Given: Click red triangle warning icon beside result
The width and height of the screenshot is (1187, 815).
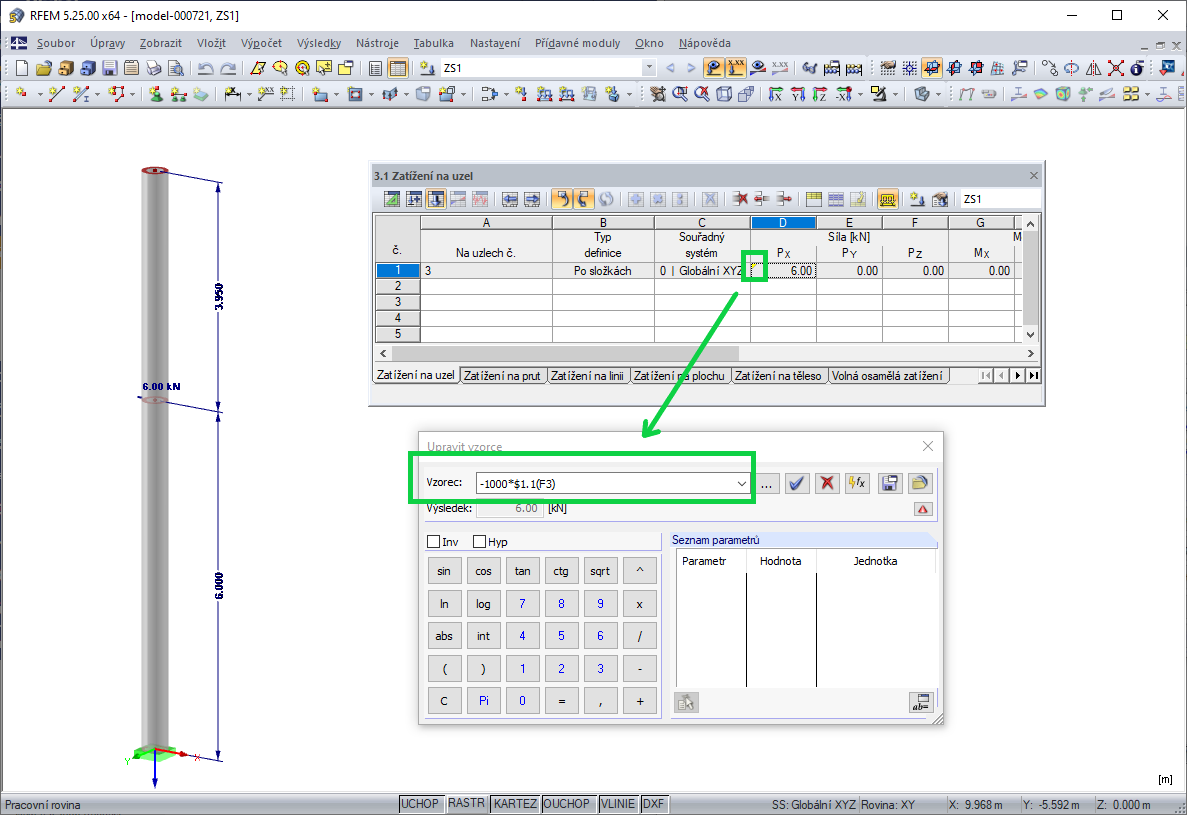Looking at the screenshot, I should [922, 509].
